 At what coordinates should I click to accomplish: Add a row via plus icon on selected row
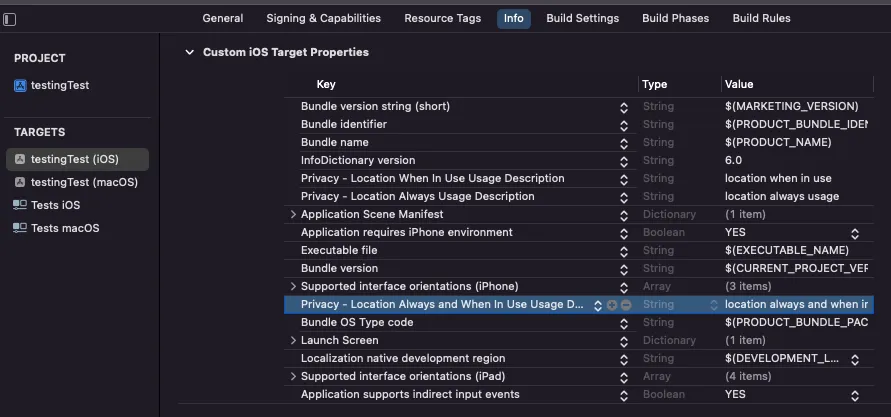pos(611,305)
